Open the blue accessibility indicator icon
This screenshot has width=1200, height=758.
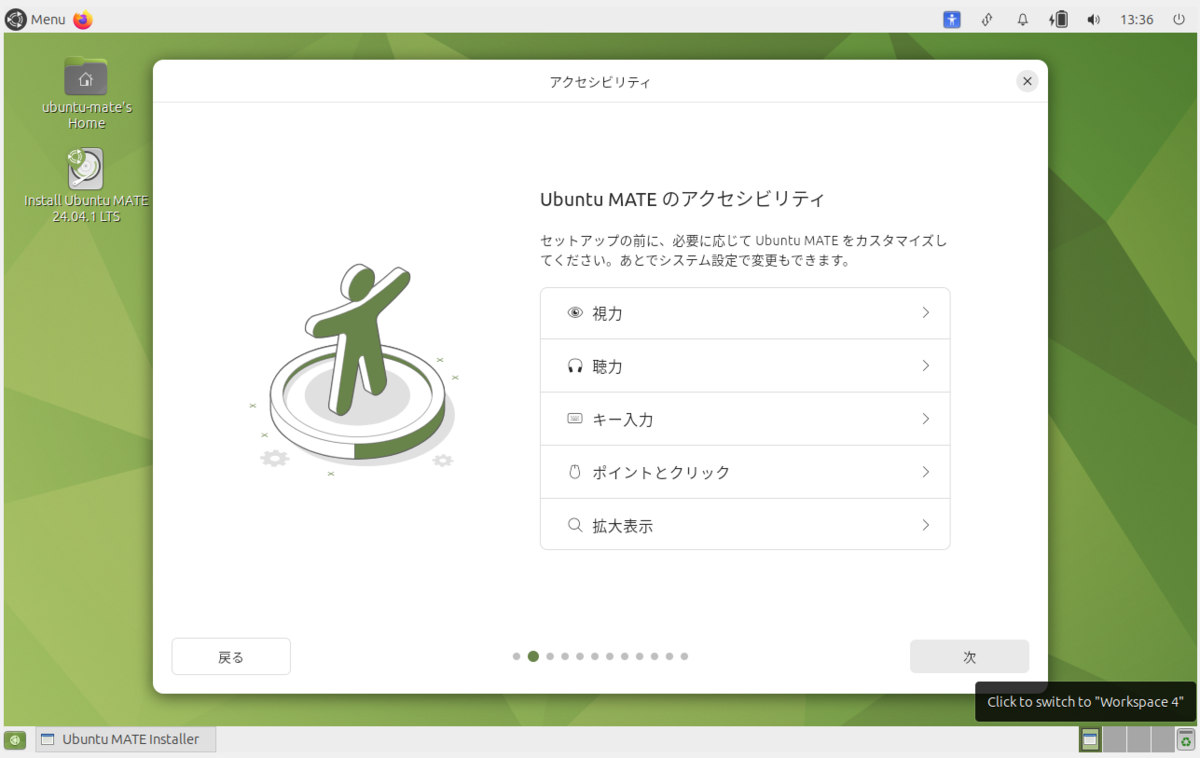click(x=952, y=19)
